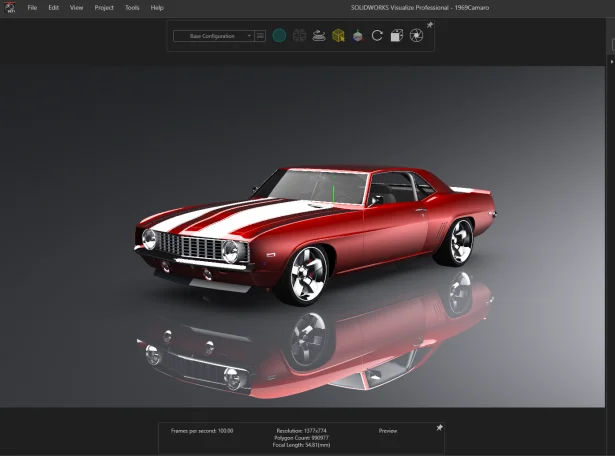This screenshot has width=615, height=456.
Task: Click the camera aperture render icon
Action: coord(416,36)
